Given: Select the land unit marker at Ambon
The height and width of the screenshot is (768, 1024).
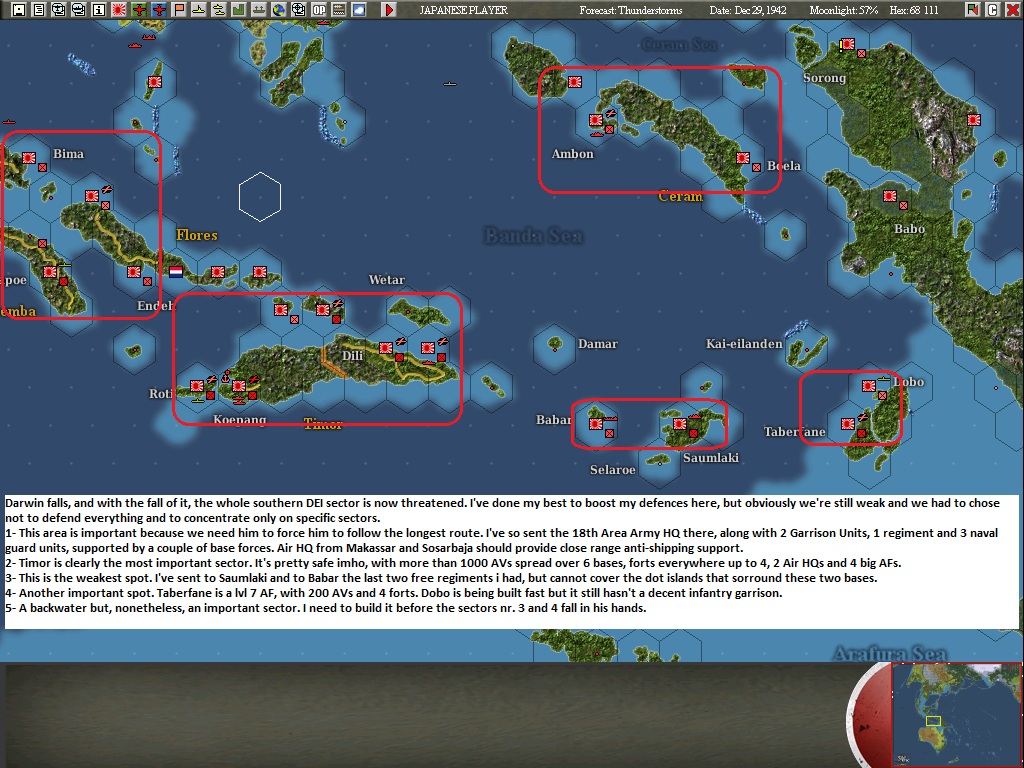Looking at the screenshot, I should pyautogui.click(x=609, y=129).
